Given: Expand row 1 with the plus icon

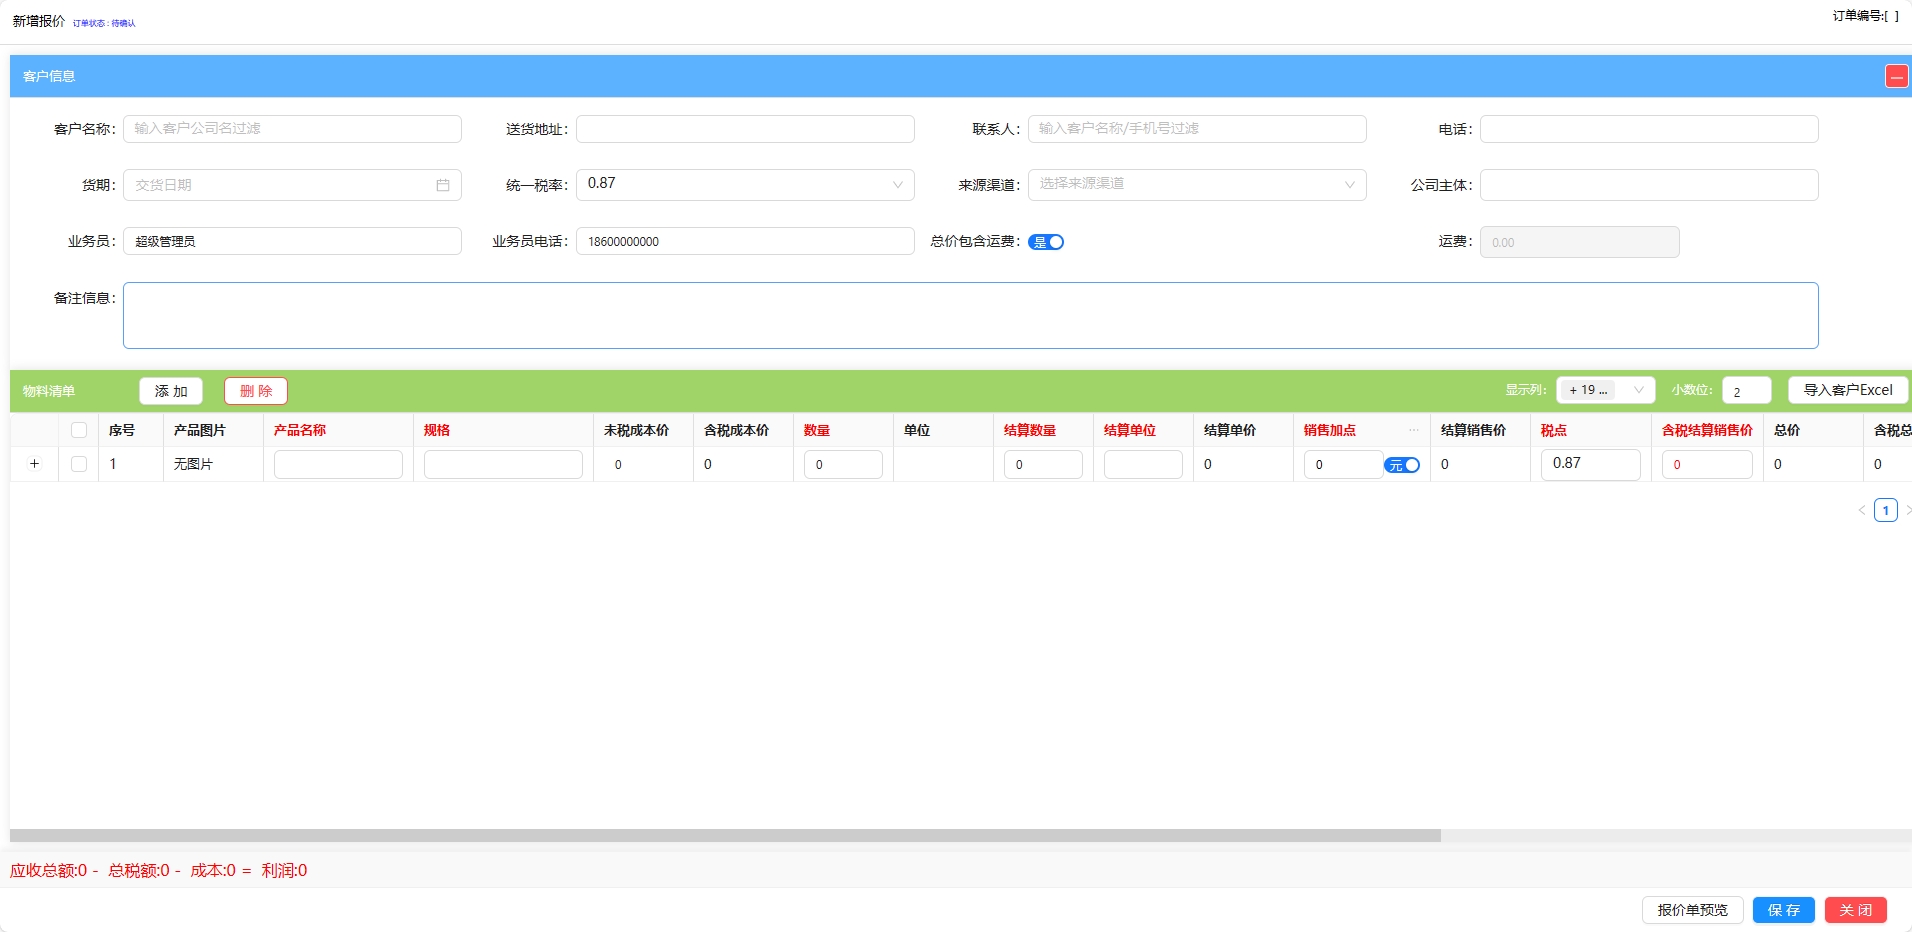Looking at the screenshot, I should 34,464.
